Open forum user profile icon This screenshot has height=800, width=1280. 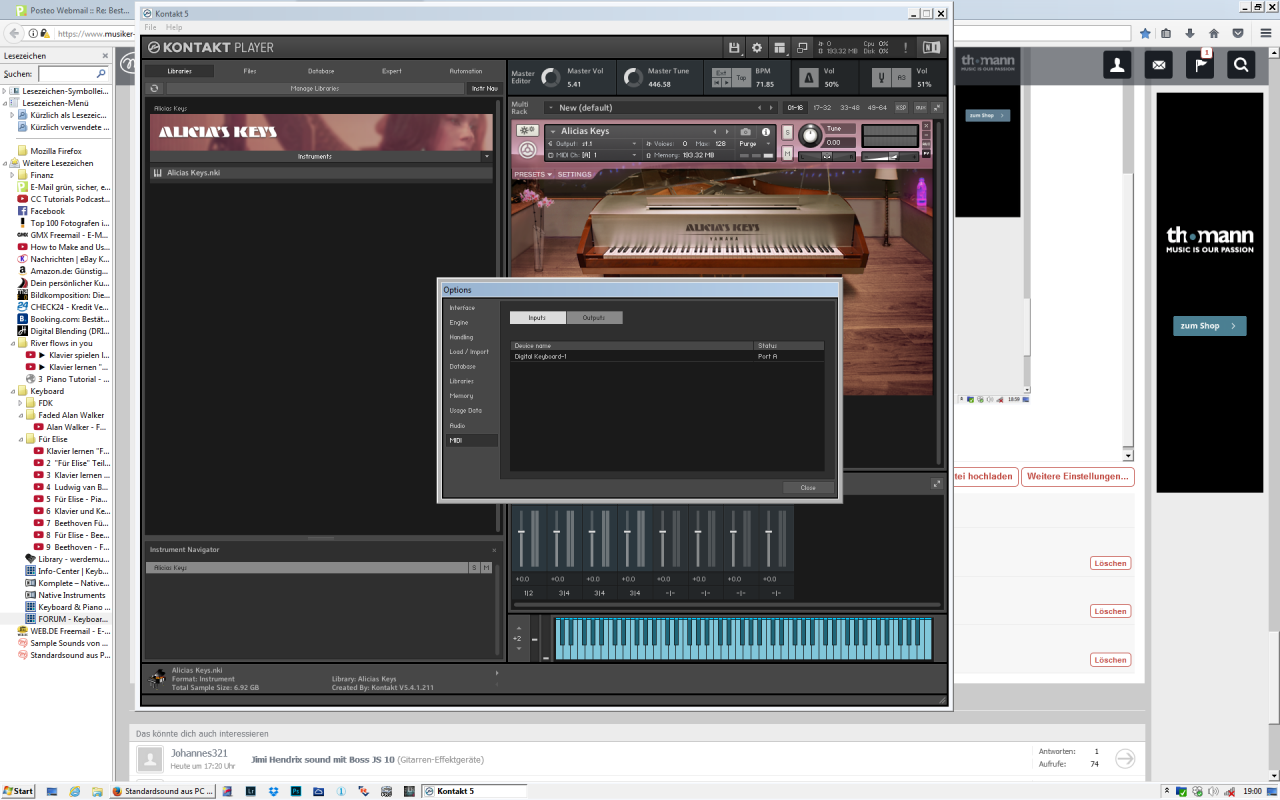(x=1117, y=65)
